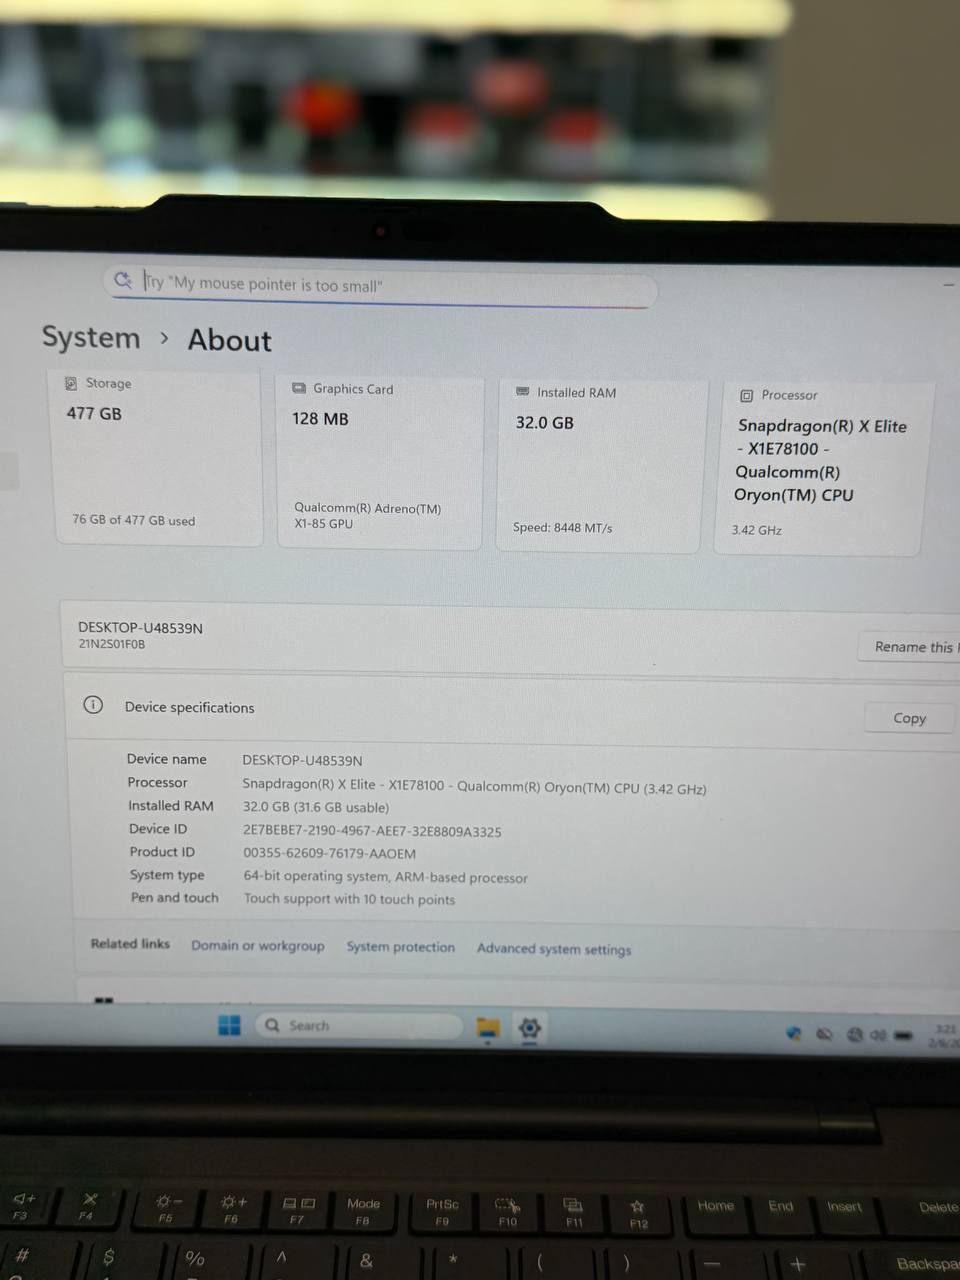Viewport: 960px width, 1280px height.
Task: Select '76 GB of 477 GB used' text
Action: [134, 520]
